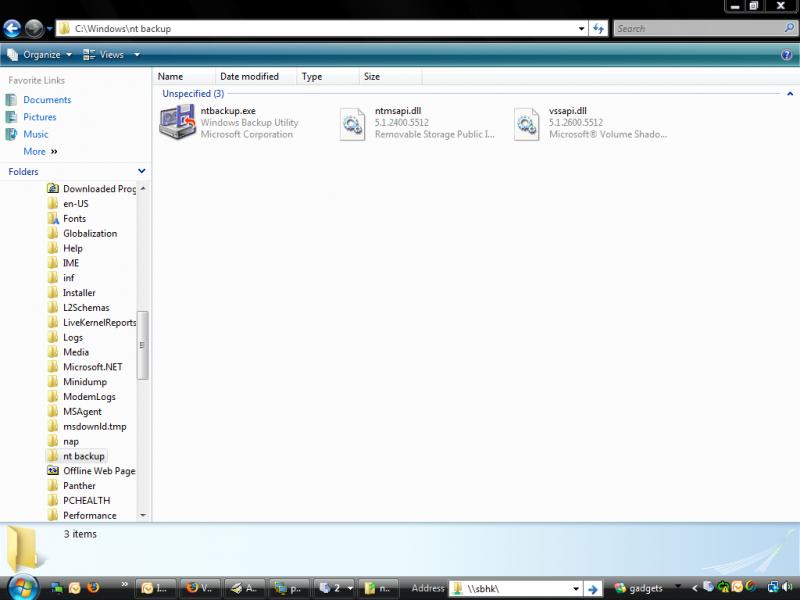
Task: Click the Views button
Action: pos(104,55)
